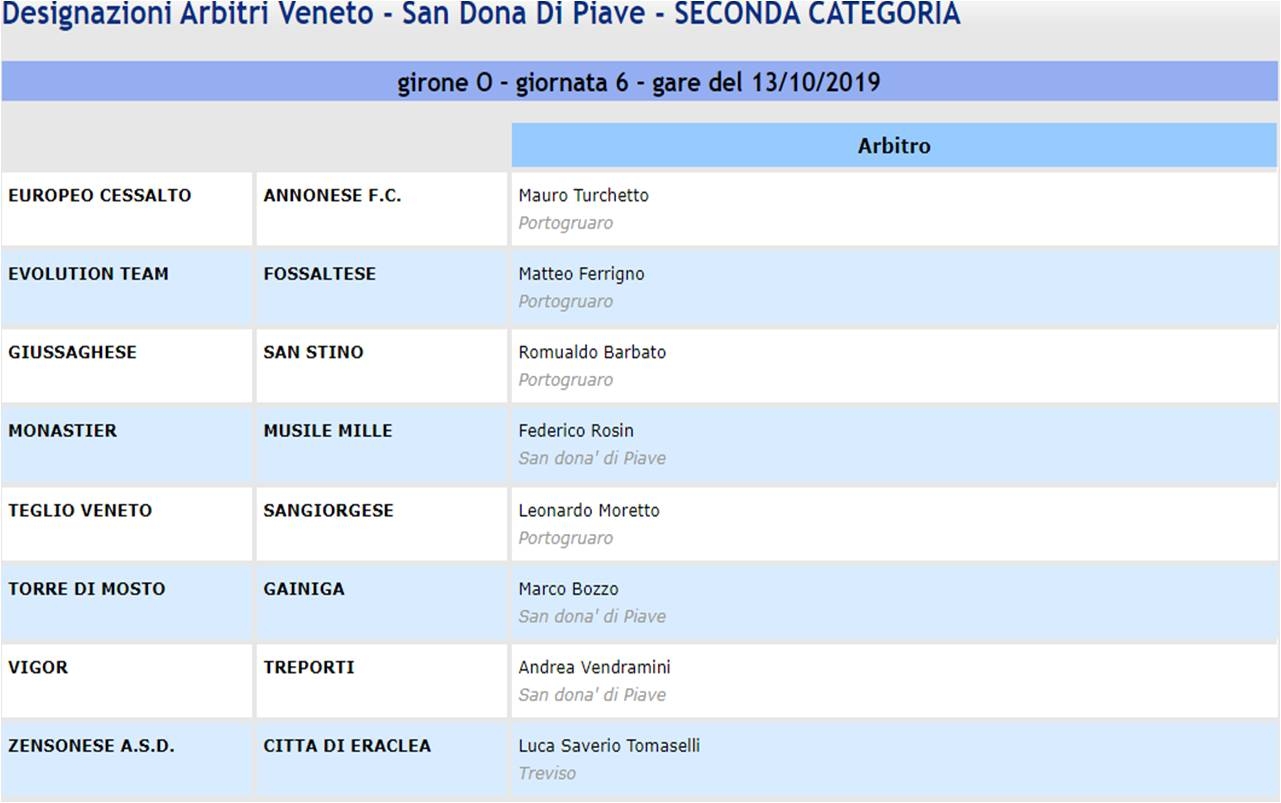
Task: Click TEGLIO VENETO team
Action: click(80, 510)
